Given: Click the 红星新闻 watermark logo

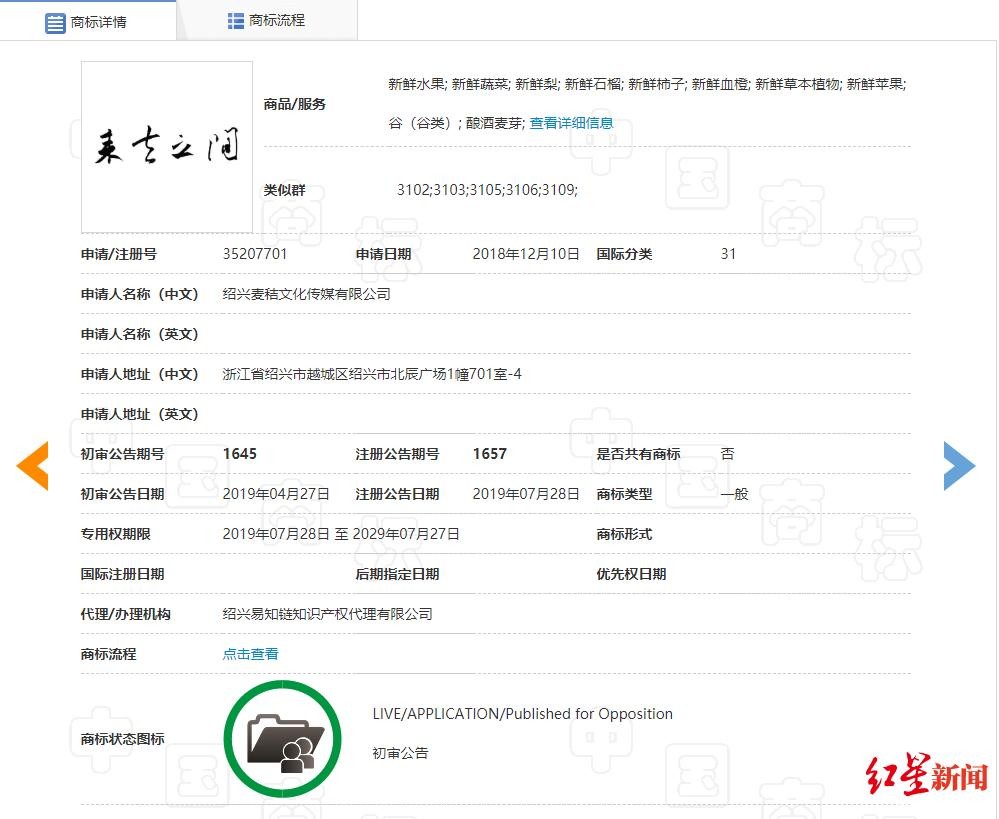Looking at the screenshot, I should point(925,776).
